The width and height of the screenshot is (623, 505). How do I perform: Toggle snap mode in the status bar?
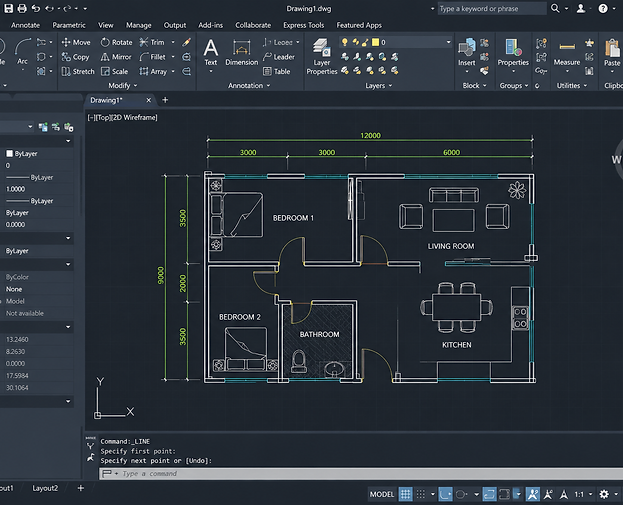click(x=421, y=494)
